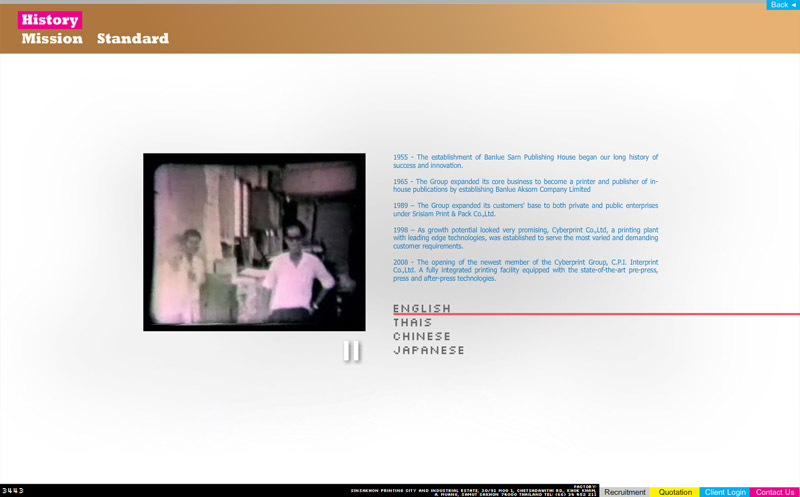Image resolution: width=800 pixels, height=497 pixels.
Task: Click the vintage video of two men
Action: [x=254, y=242]
